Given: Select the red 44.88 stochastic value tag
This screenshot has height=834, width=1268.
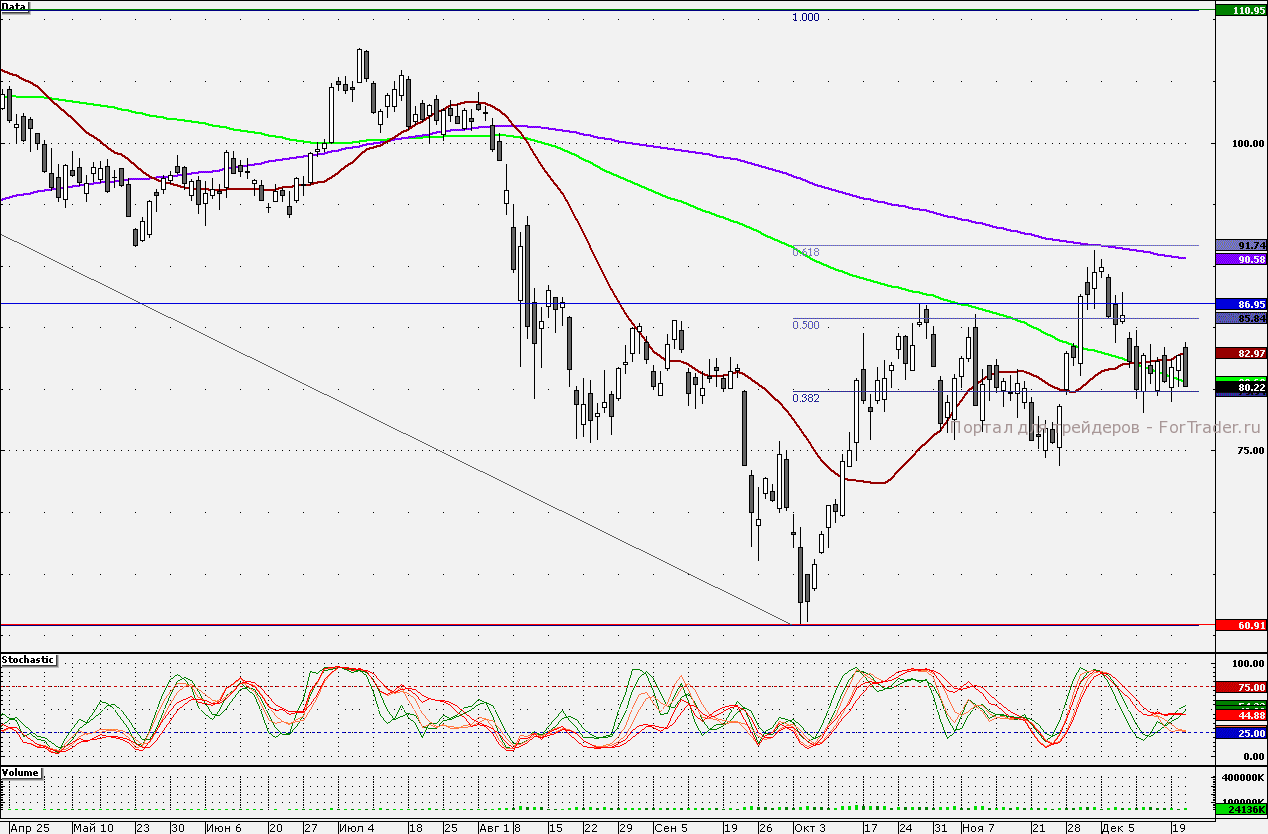Looking at the screenshot, I should click(x=1240, y=716).
